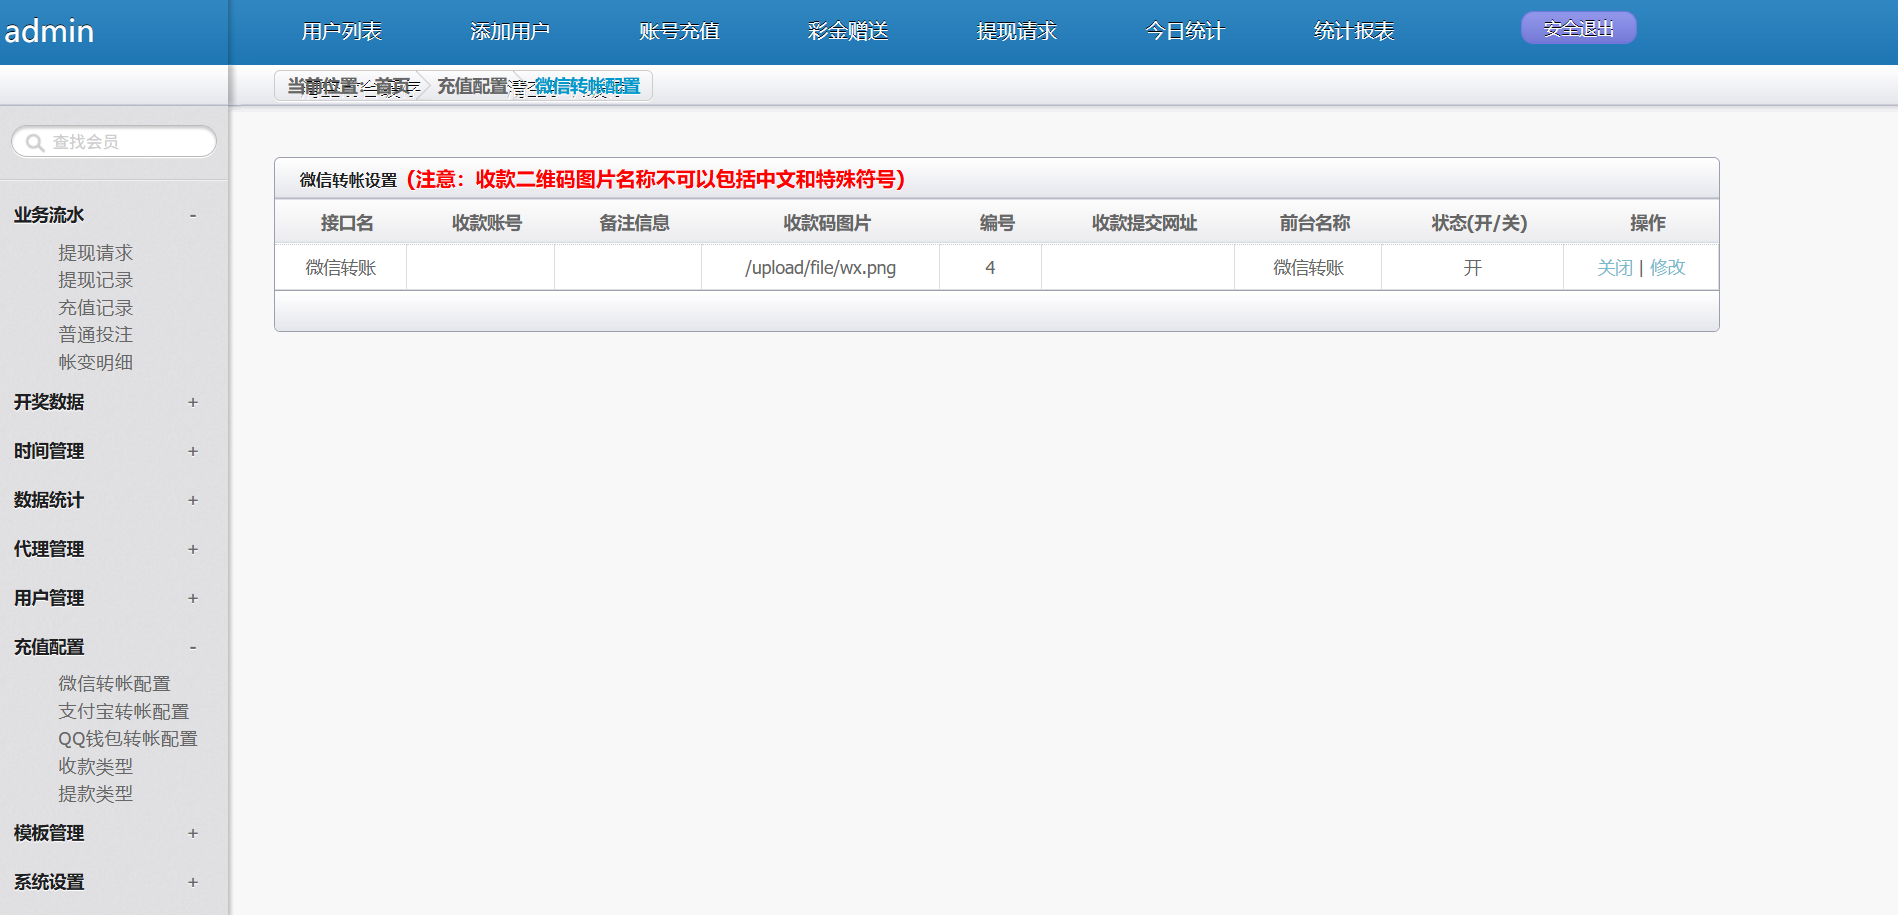Expand the 用户管理 section
Screen dimensions: 1898x915
193,598
